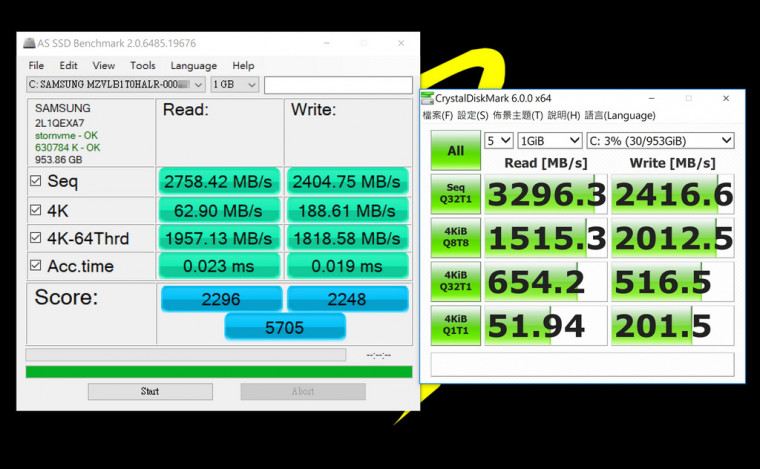760x469 pixels.
Task: Open the 設定(S) menu in CrystalDiskMark
Action: [x=473, y=115]
